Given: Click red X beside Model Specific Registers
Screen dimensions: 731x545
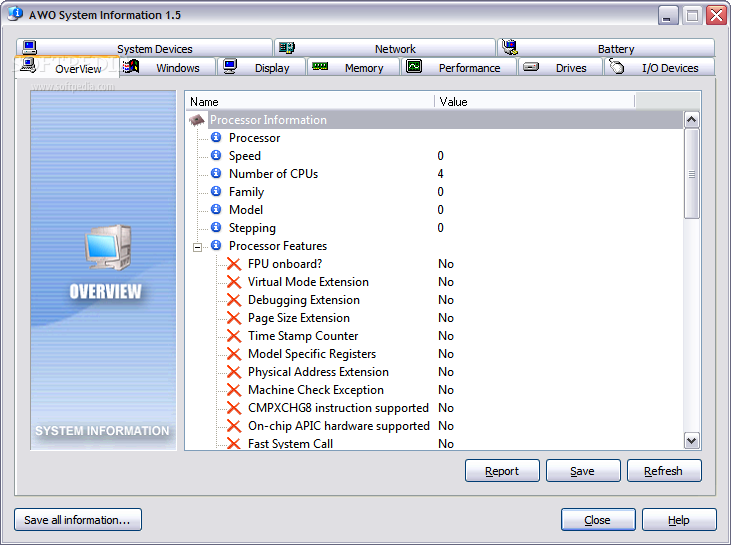Looking at the screenshot, I should click(x=234, y=354).
